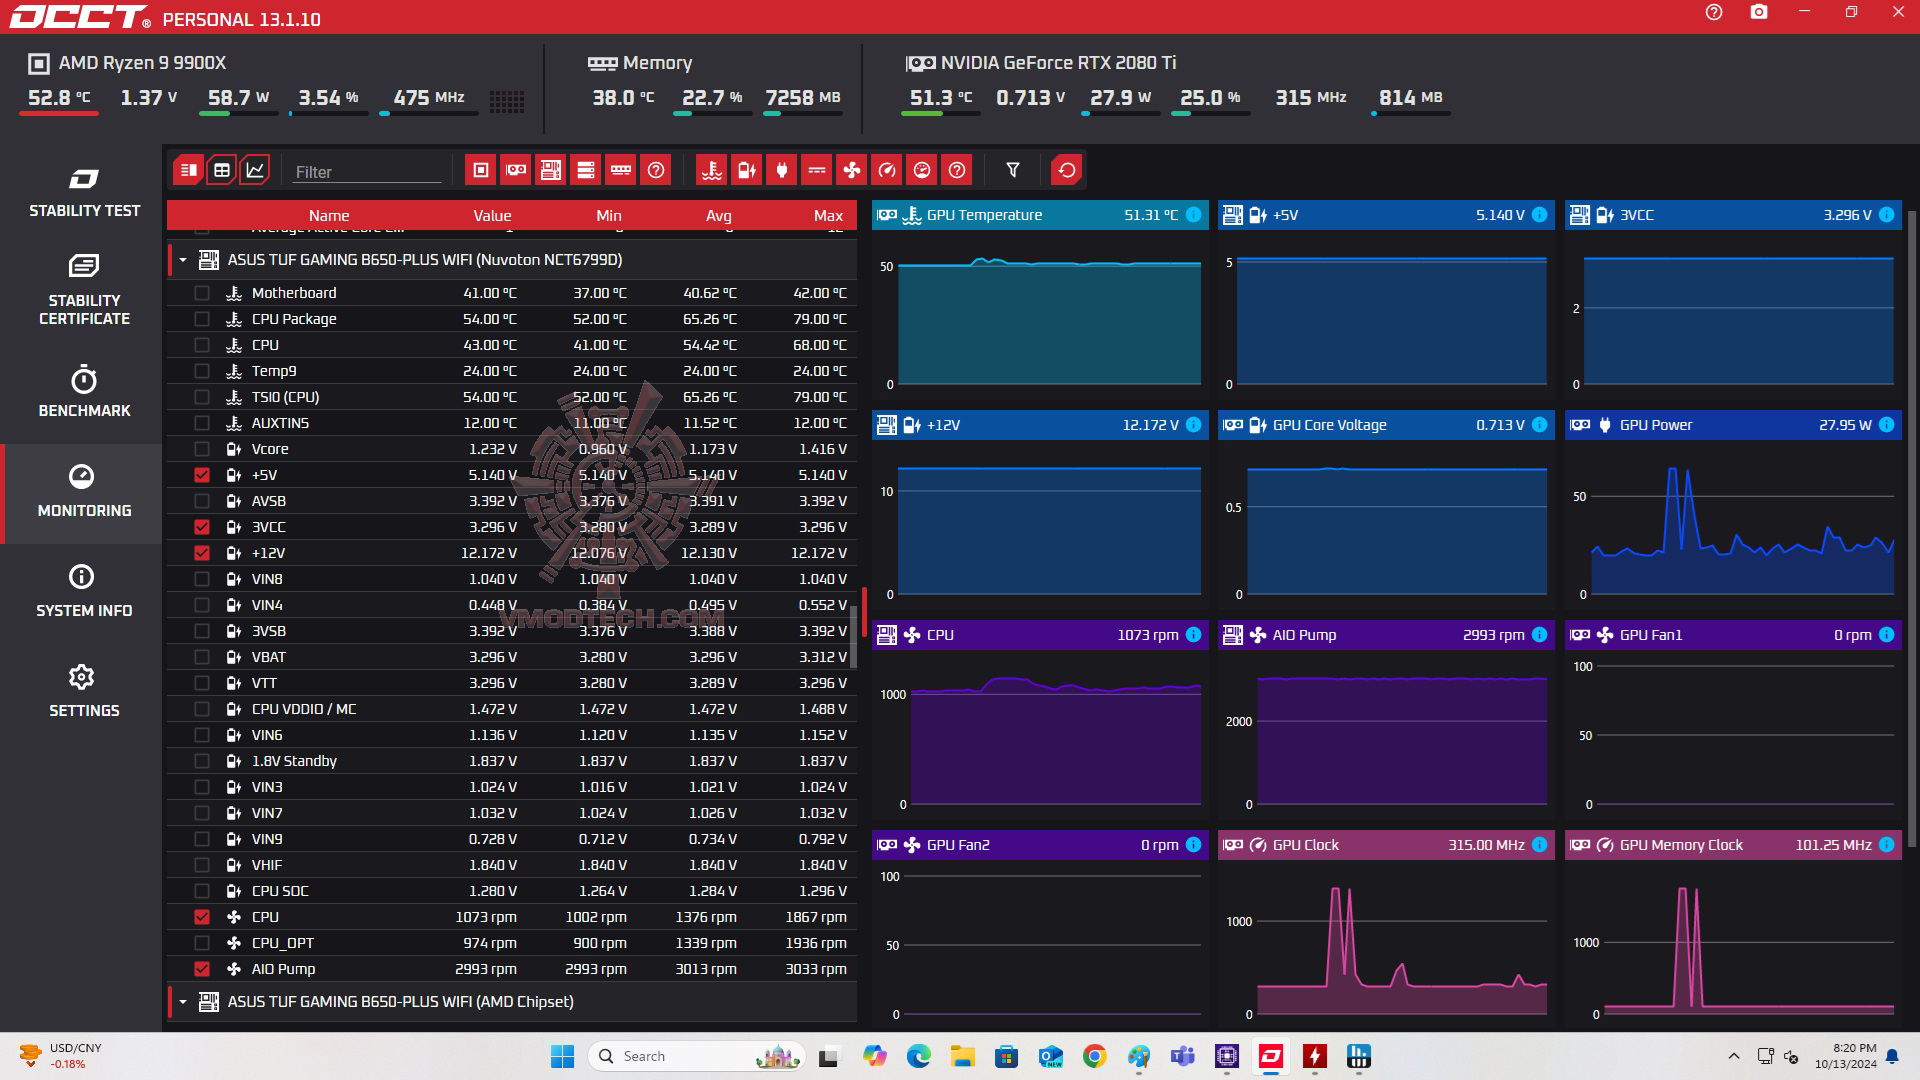The image size is (1920, 1080).
Task: Open info for GPU Temperature graph
Action: 1193,215
